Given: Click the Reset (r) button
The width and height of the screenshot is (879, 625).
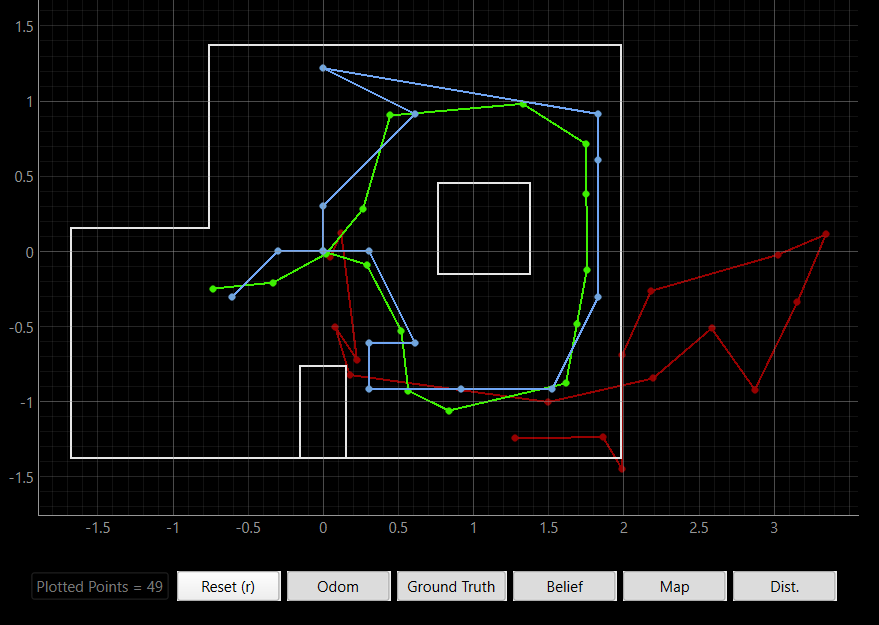Looking at the screenshot, I should point(228,586).
